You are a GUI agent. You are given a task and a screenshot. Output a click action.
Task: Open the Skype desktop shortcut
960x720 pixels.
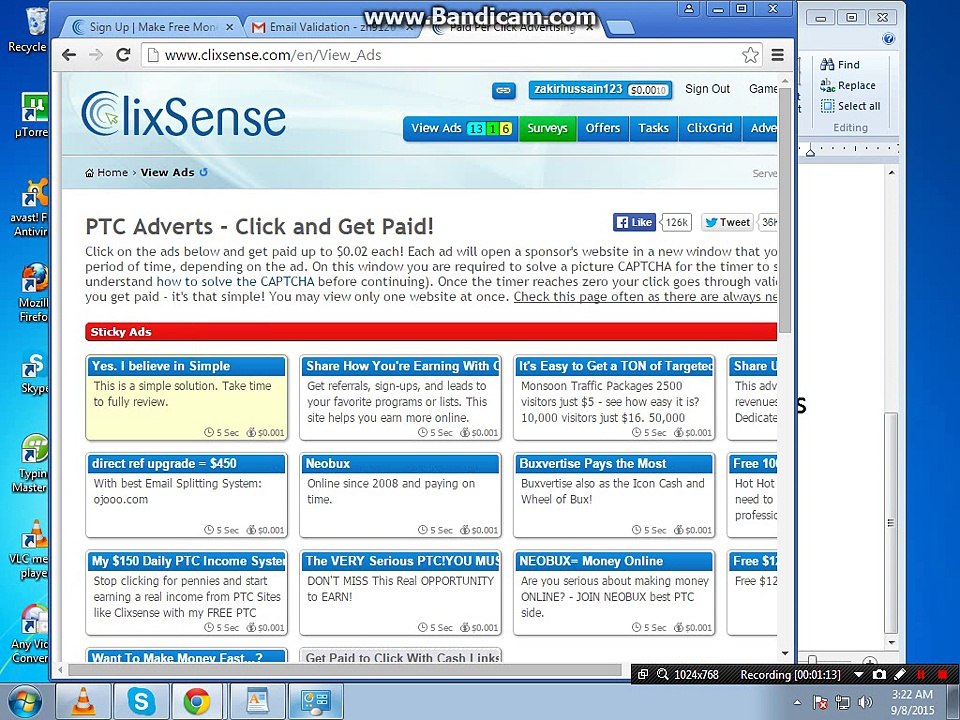point(34,373)
